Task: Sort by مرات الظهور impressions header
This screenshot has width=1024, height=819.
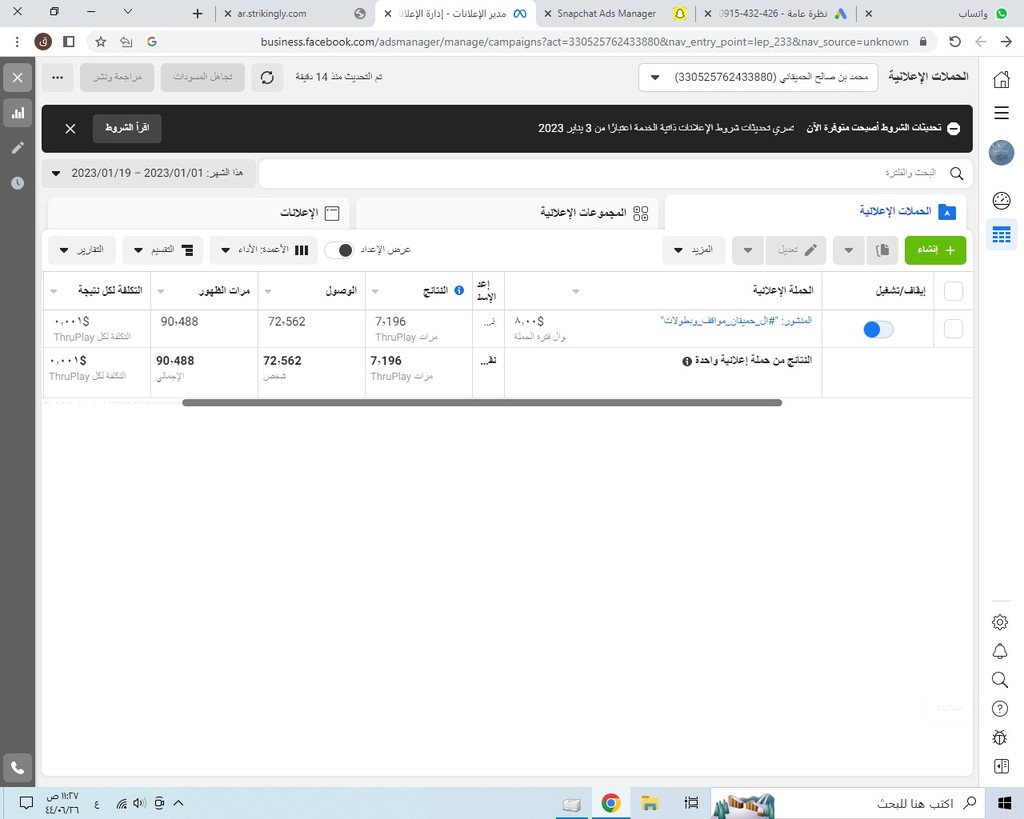Action: [x=224, y=290]
